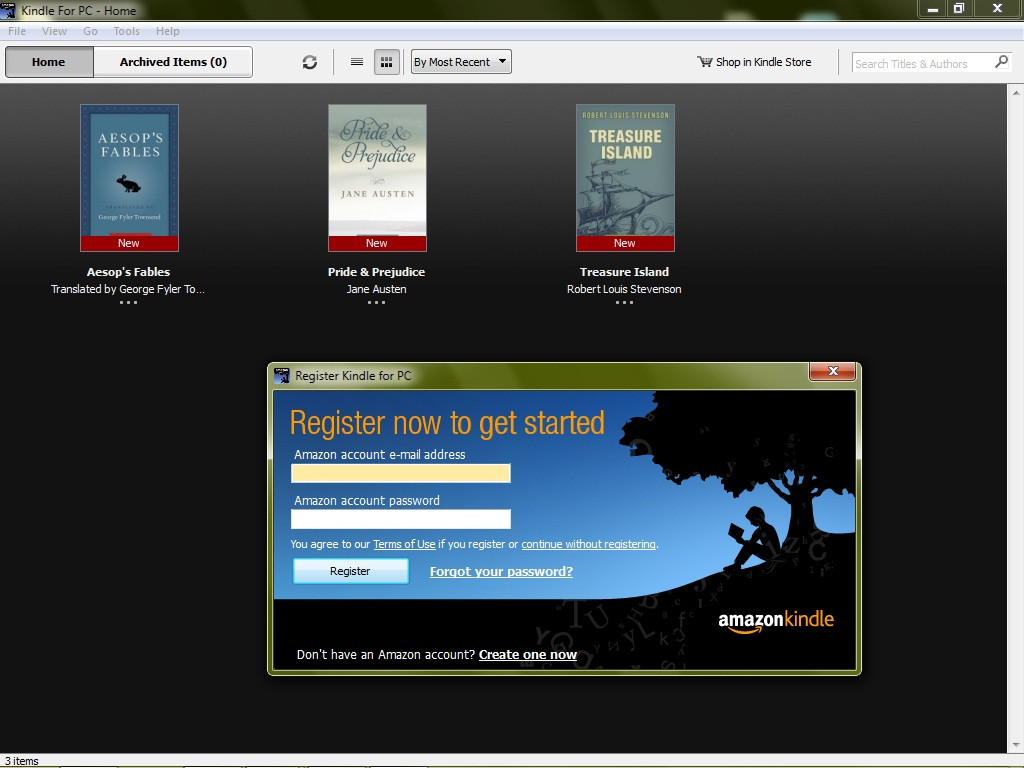Image resolution: width=1024 pixels, height=768 pixels.
Task: Click the Kindle icon in dialog title bar
Action: (281, 376)
